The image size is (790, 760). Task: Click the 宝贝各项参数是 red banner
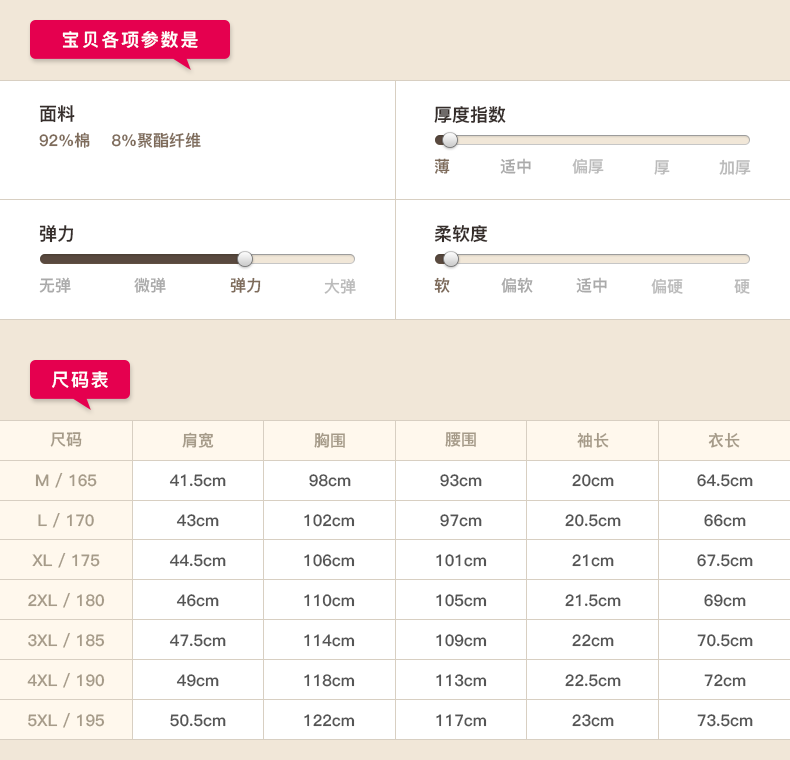coord(130,40)
